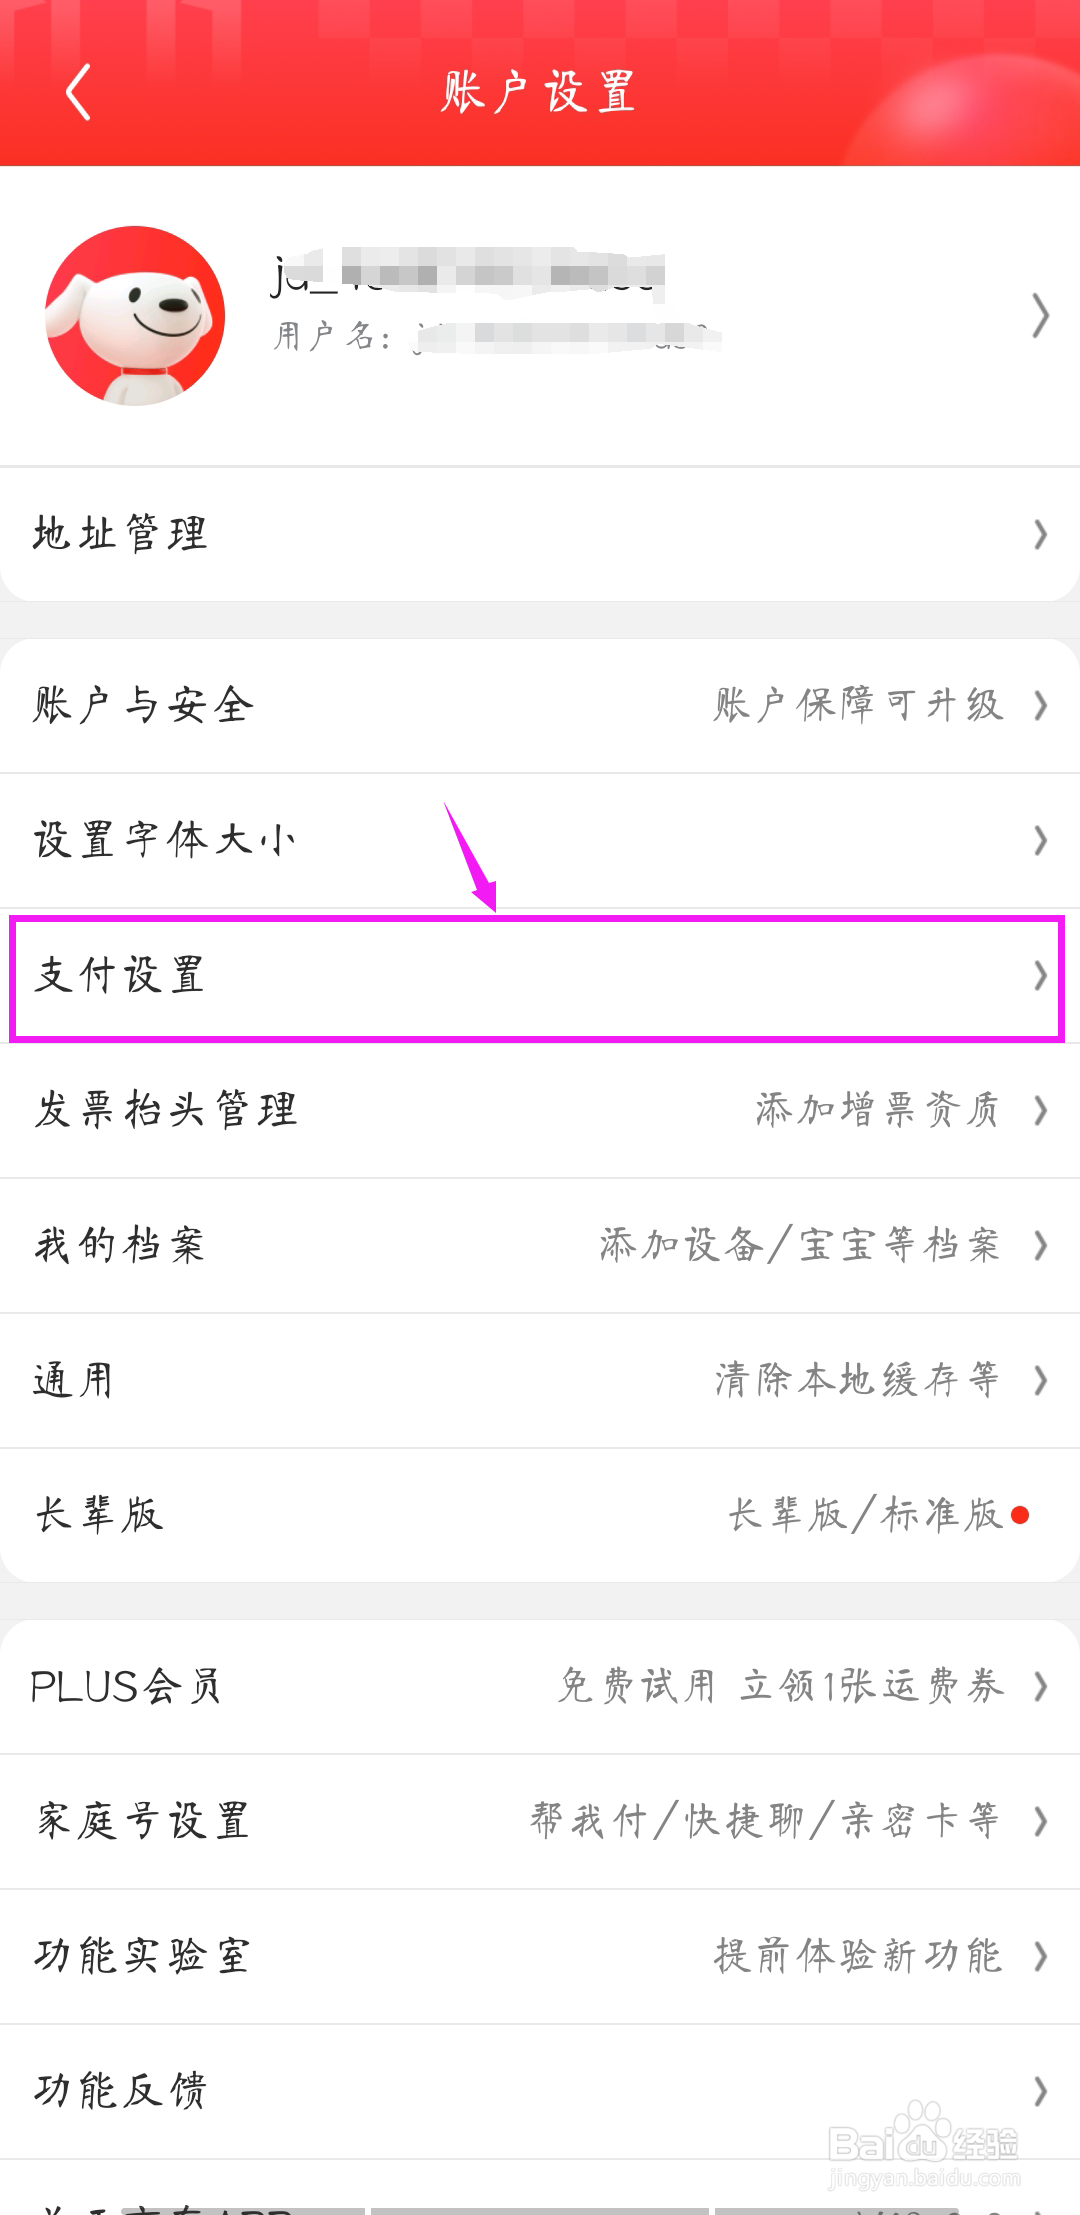The width and height of the screenshot is (1080, 2215).
Task: Tap chevron in 家庭号设置 row
Action: [1040, 1822]
